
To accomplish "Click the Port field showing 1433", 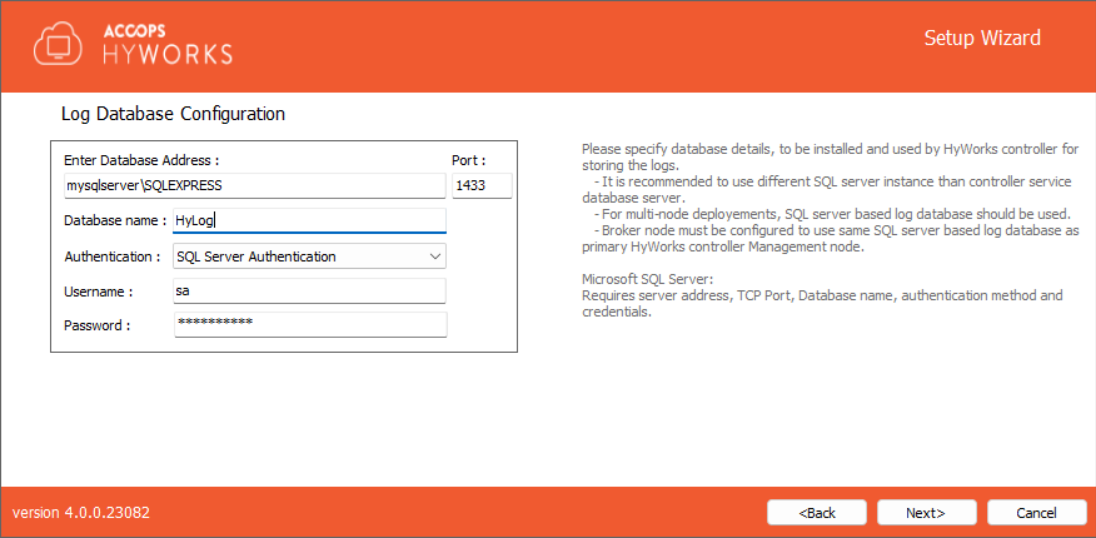I will (x=481, y=186).
